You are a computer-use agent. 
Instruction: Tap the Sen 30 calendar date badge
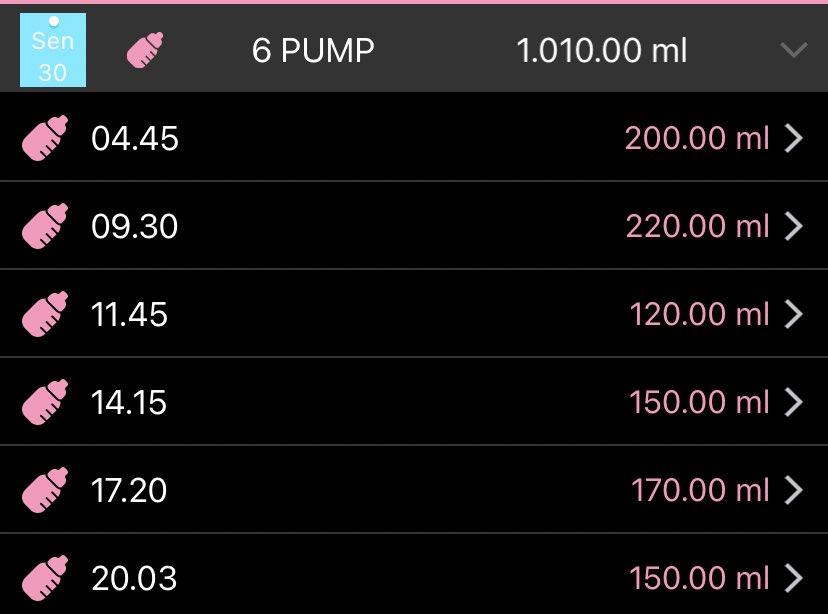click(x=53, y=50)
